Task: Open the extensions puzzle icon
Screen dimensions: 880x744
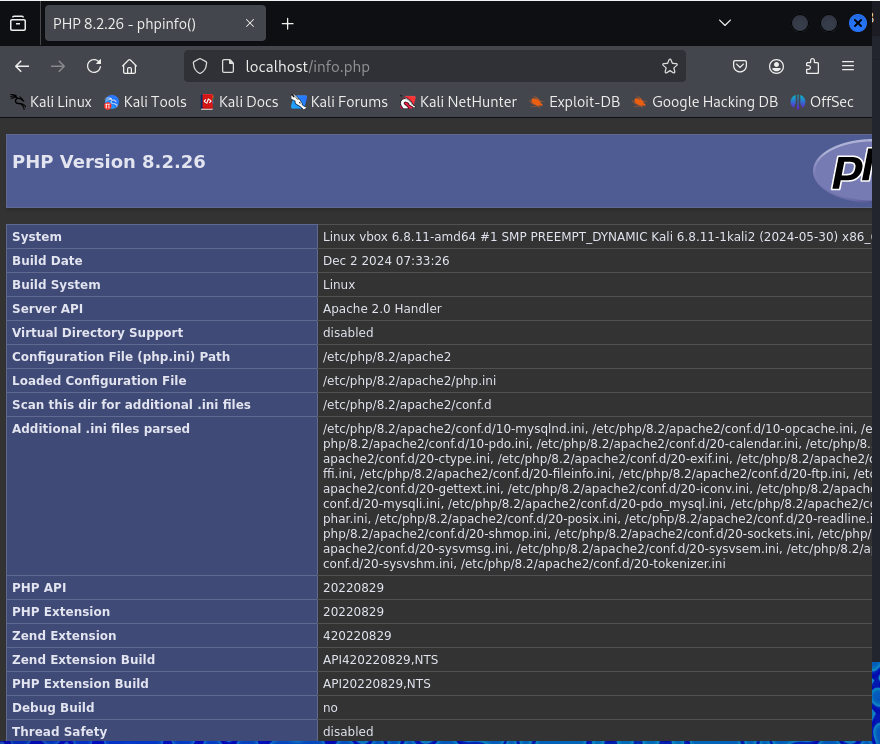Action: pyautogui.click(x=812, y=66)
